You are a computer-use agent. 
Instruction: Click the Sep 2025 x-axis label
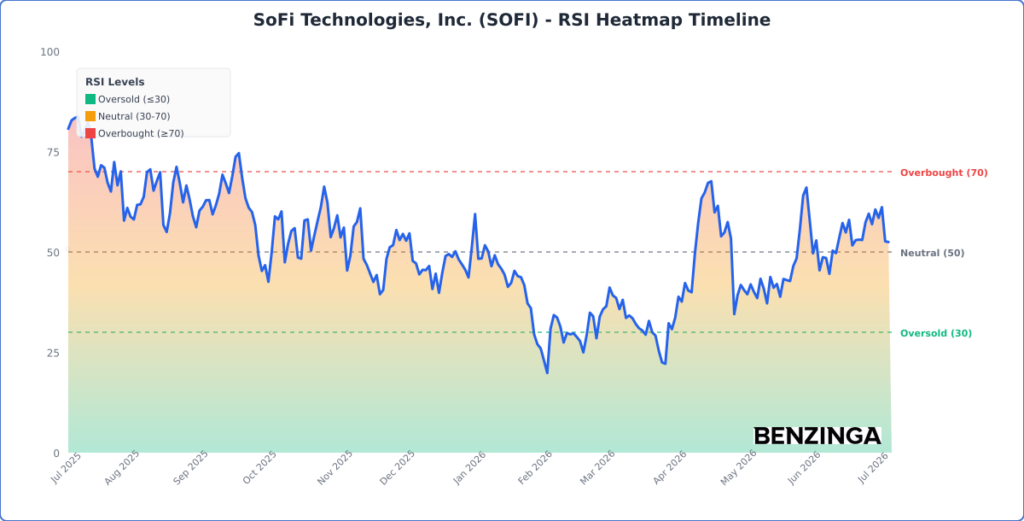click(x=192, y=466)
